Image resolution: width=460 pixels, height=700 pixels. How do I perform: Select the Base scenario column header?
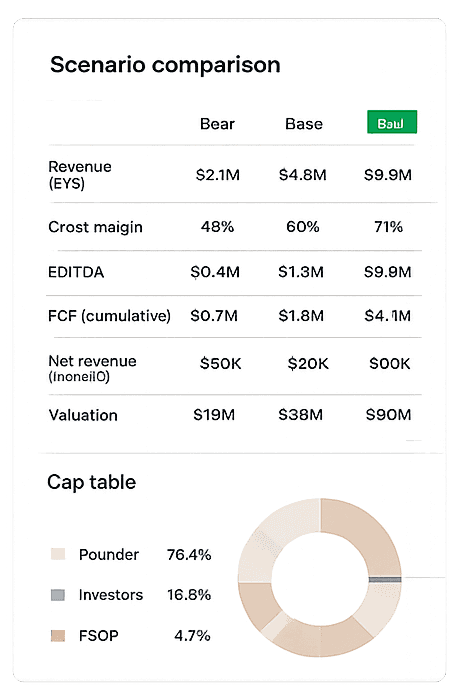pos(304,124)
